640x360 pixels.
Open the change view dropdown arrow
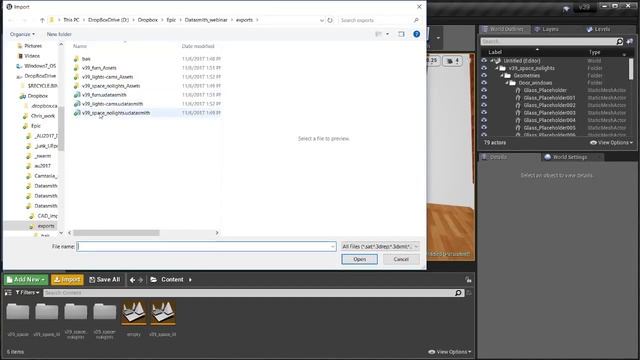pos(387,34)
